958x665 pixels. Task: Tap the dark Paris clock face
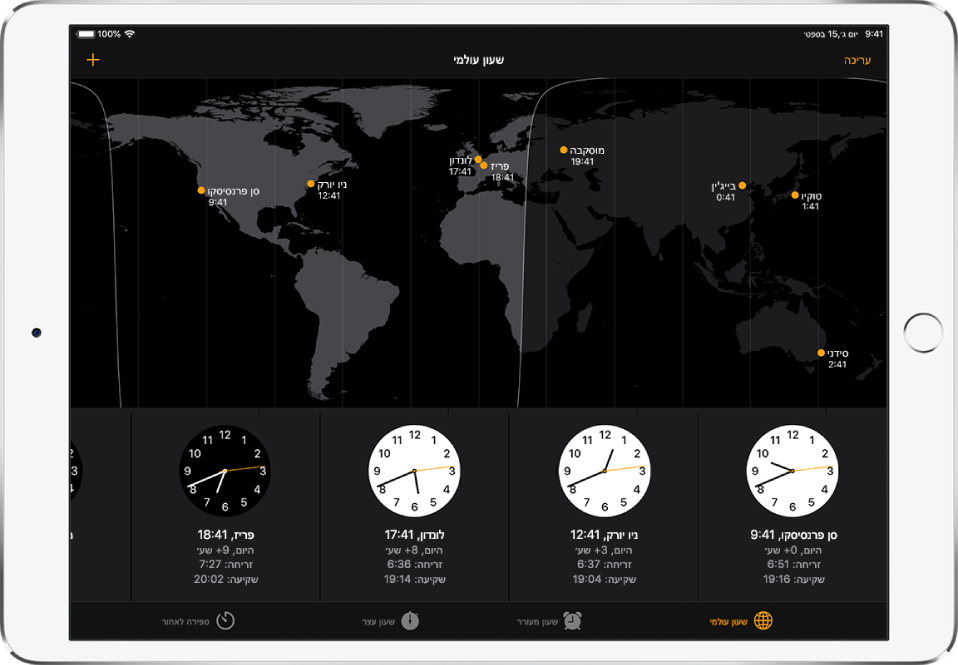click(x=225, y=469)
